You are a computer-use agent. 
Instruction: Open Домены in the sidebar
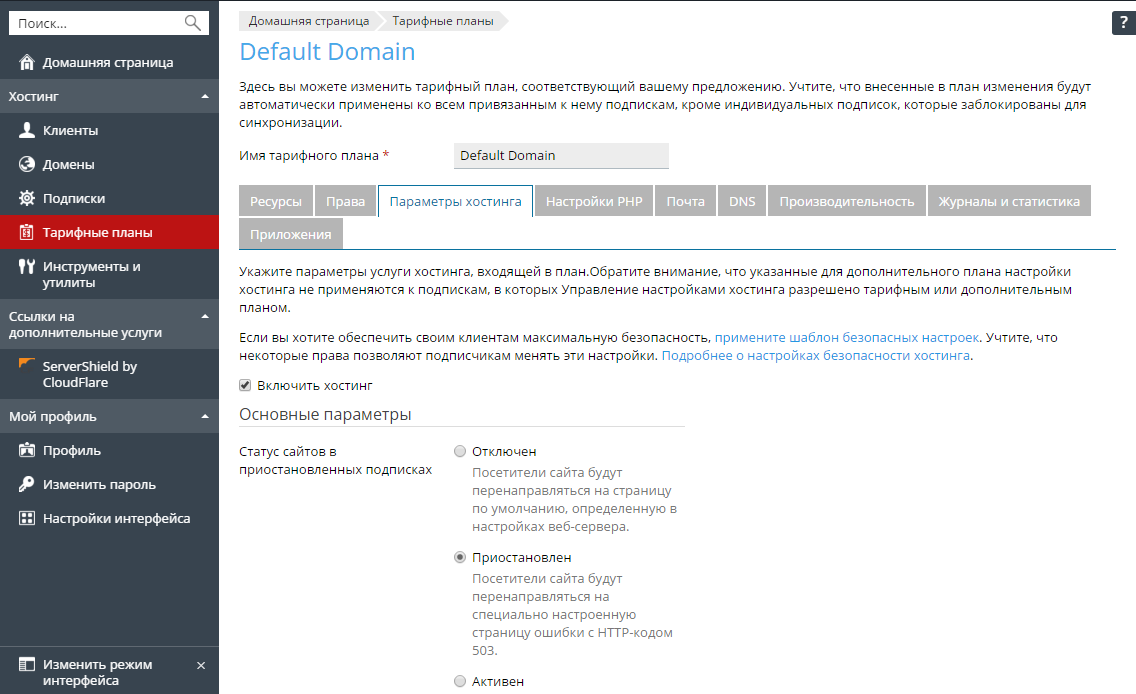coord(109,164)
